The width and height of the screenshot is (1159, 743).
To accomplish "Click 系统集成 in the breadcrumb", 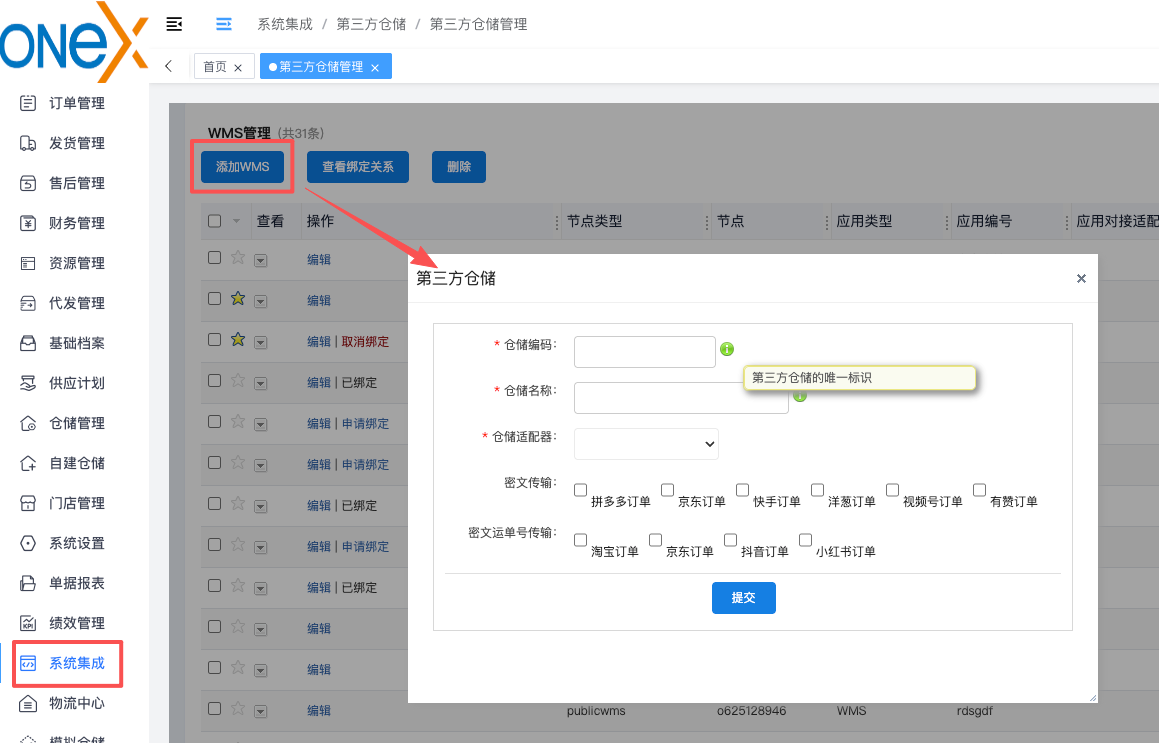I will click(285, 24).
